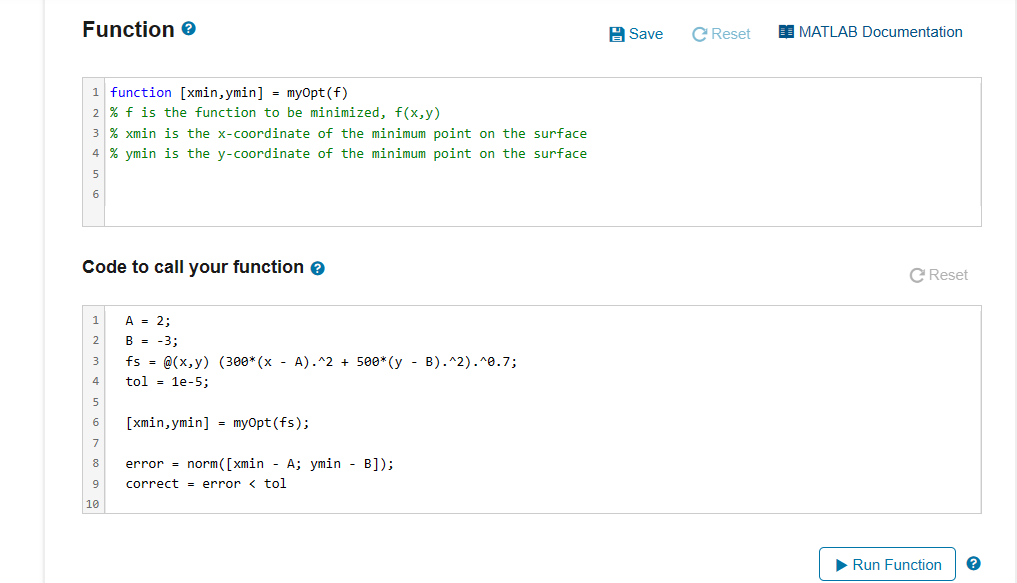Screen dimensions: 1017x583
Task: Save the function code
Action: pos(636,34)
